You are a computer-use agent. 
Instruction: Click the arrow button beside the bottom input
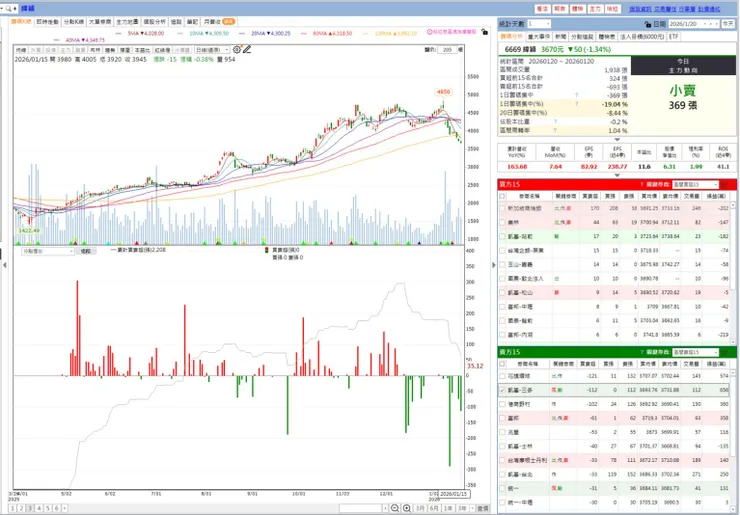coord(386,508)
